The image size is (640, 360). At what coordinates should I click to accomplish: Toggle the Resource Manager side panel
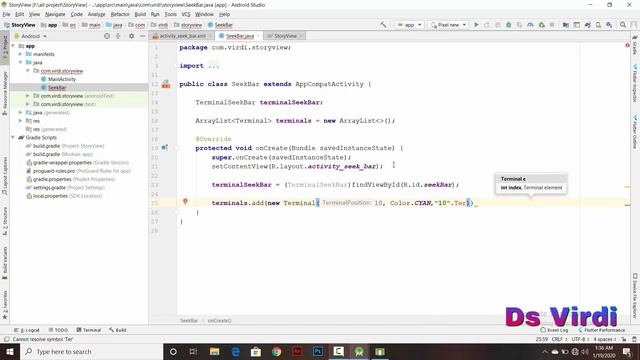[5, 93]
